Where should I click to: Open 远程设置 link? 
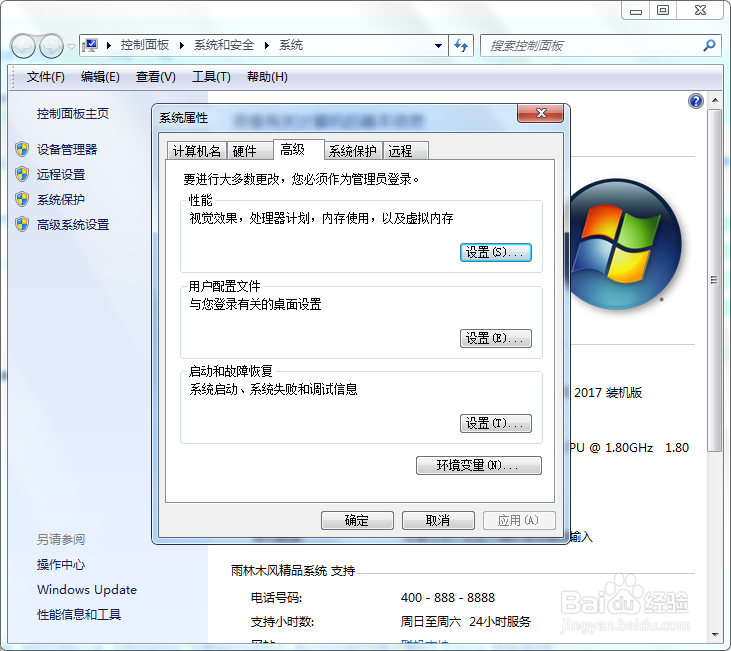pos(61,174)
